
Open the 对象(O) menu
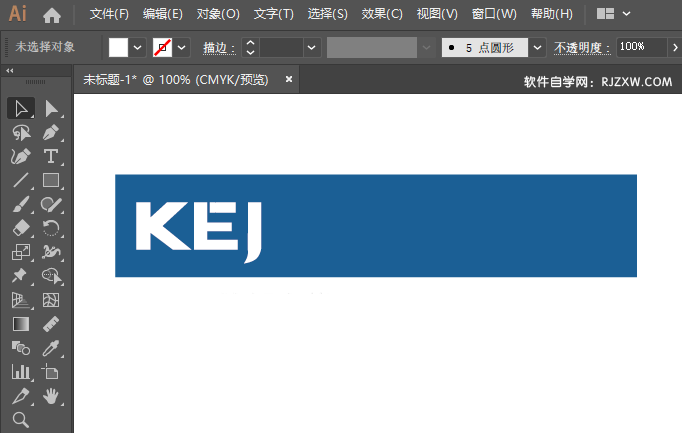tap(218, 14)
